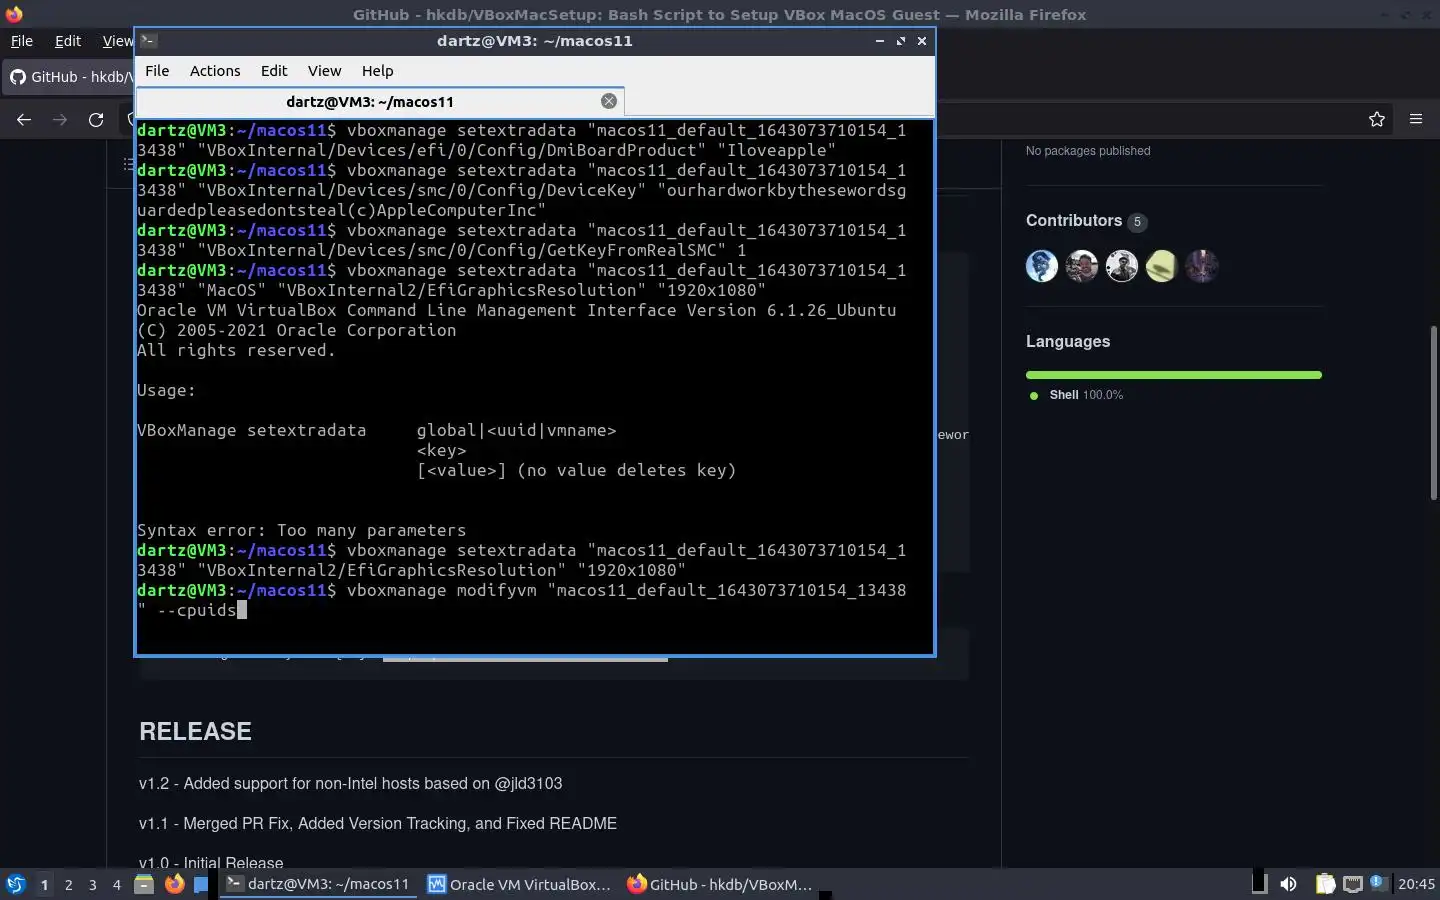Launch file manager from taskbar
Screen dimensions: 1440x900
pos(144,884)
